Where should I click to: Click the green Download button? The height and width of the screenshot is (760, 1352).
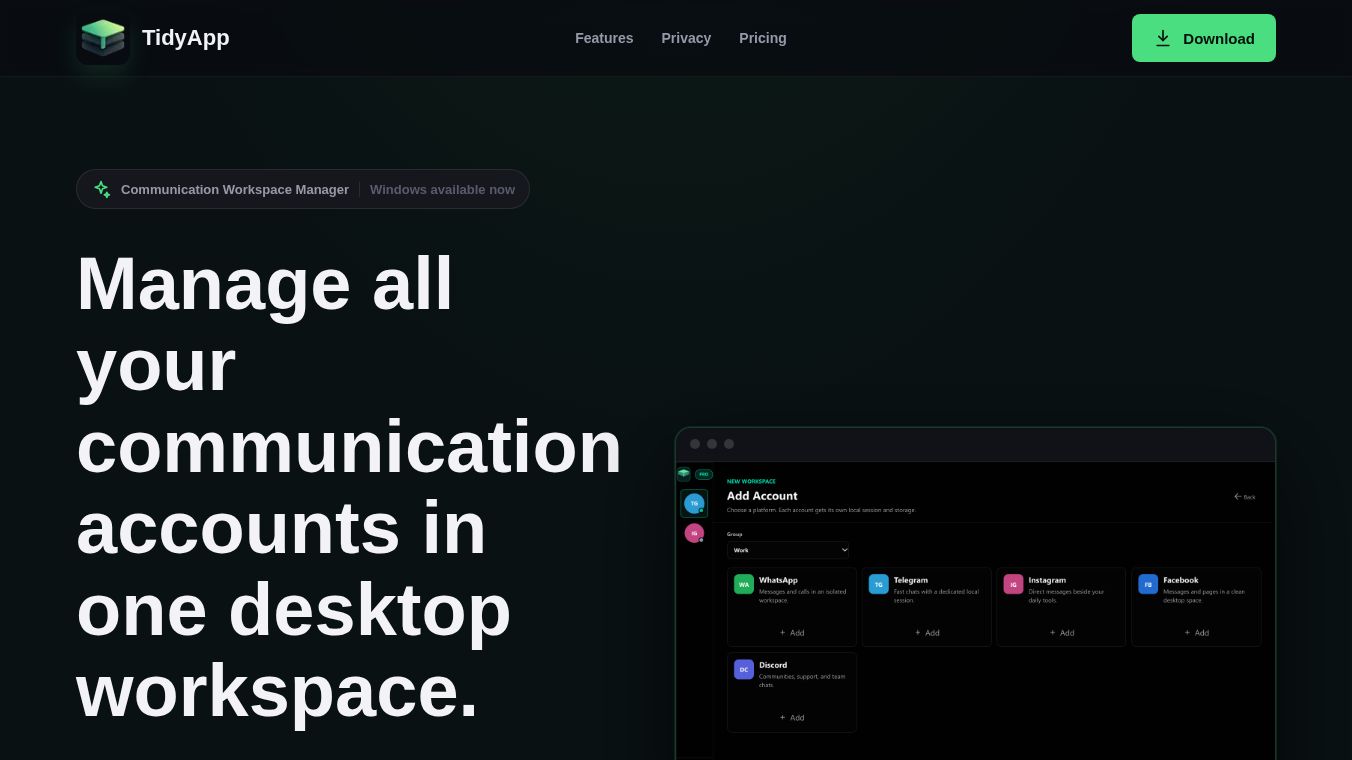coord(1204,38)
